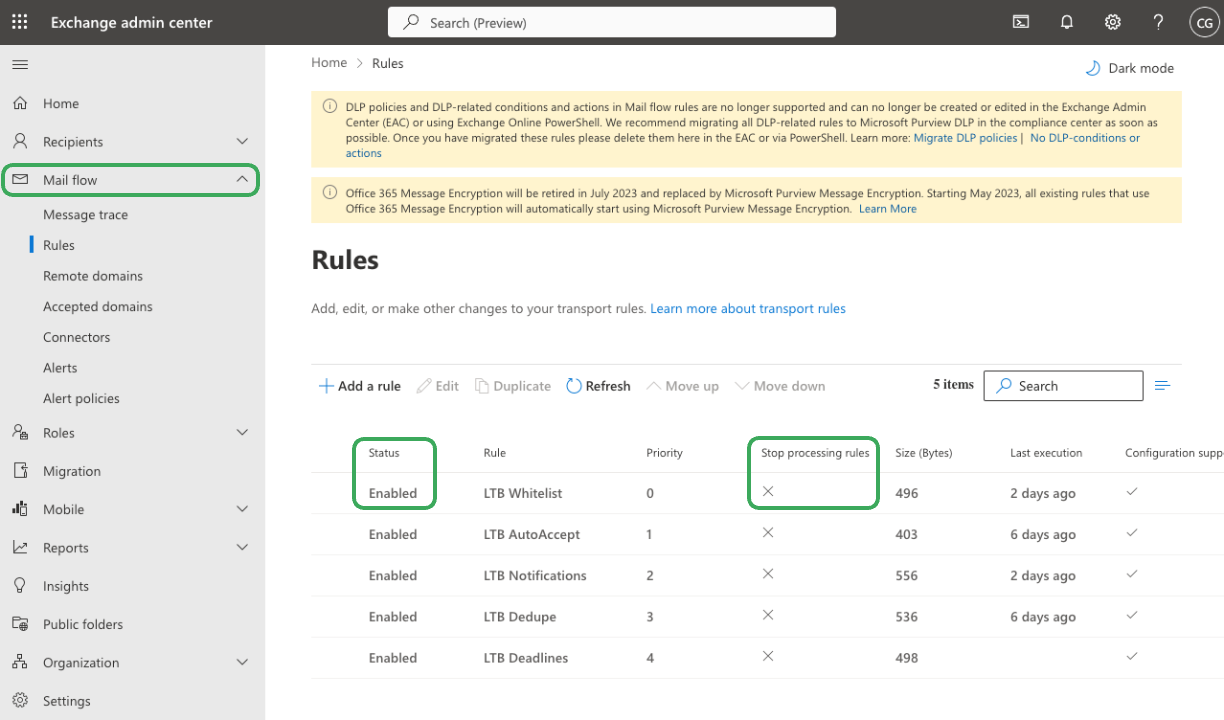
Task: Click the Insights lightbulb icon
Action: point(20,586)
